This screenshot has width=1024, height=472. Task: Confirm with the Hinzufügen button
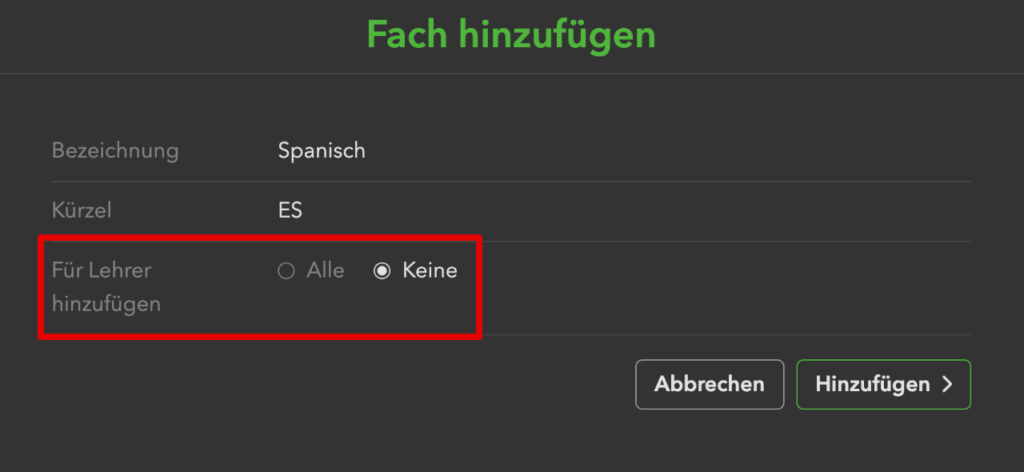(x=884, y=385)
